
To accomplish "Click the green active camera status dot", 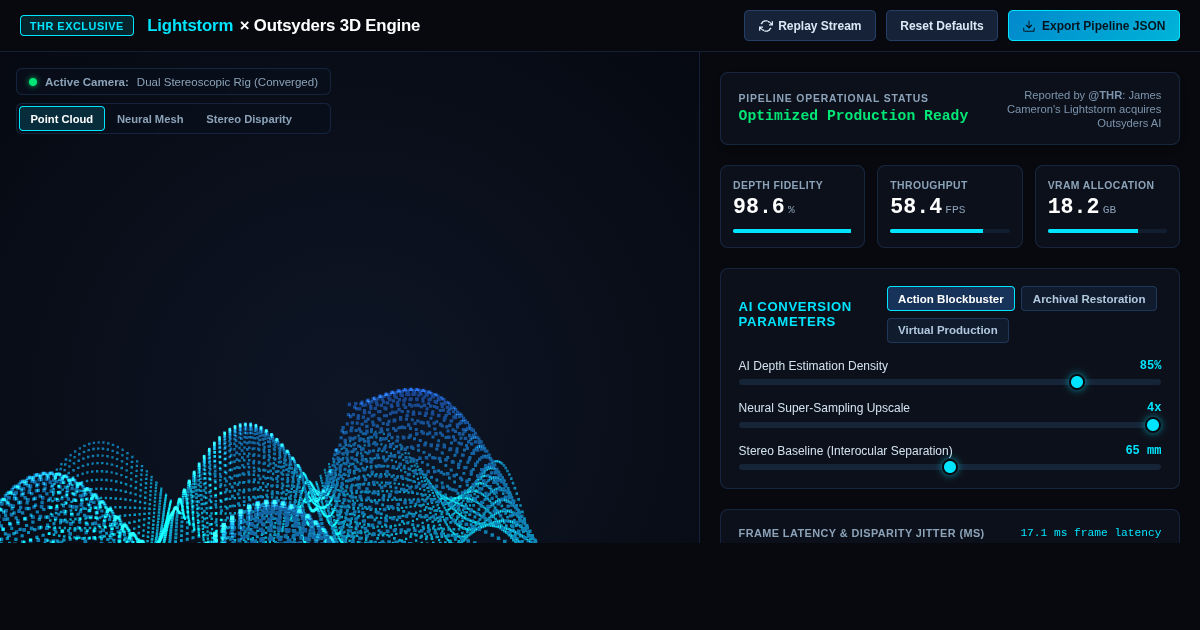I will [33, 82].
